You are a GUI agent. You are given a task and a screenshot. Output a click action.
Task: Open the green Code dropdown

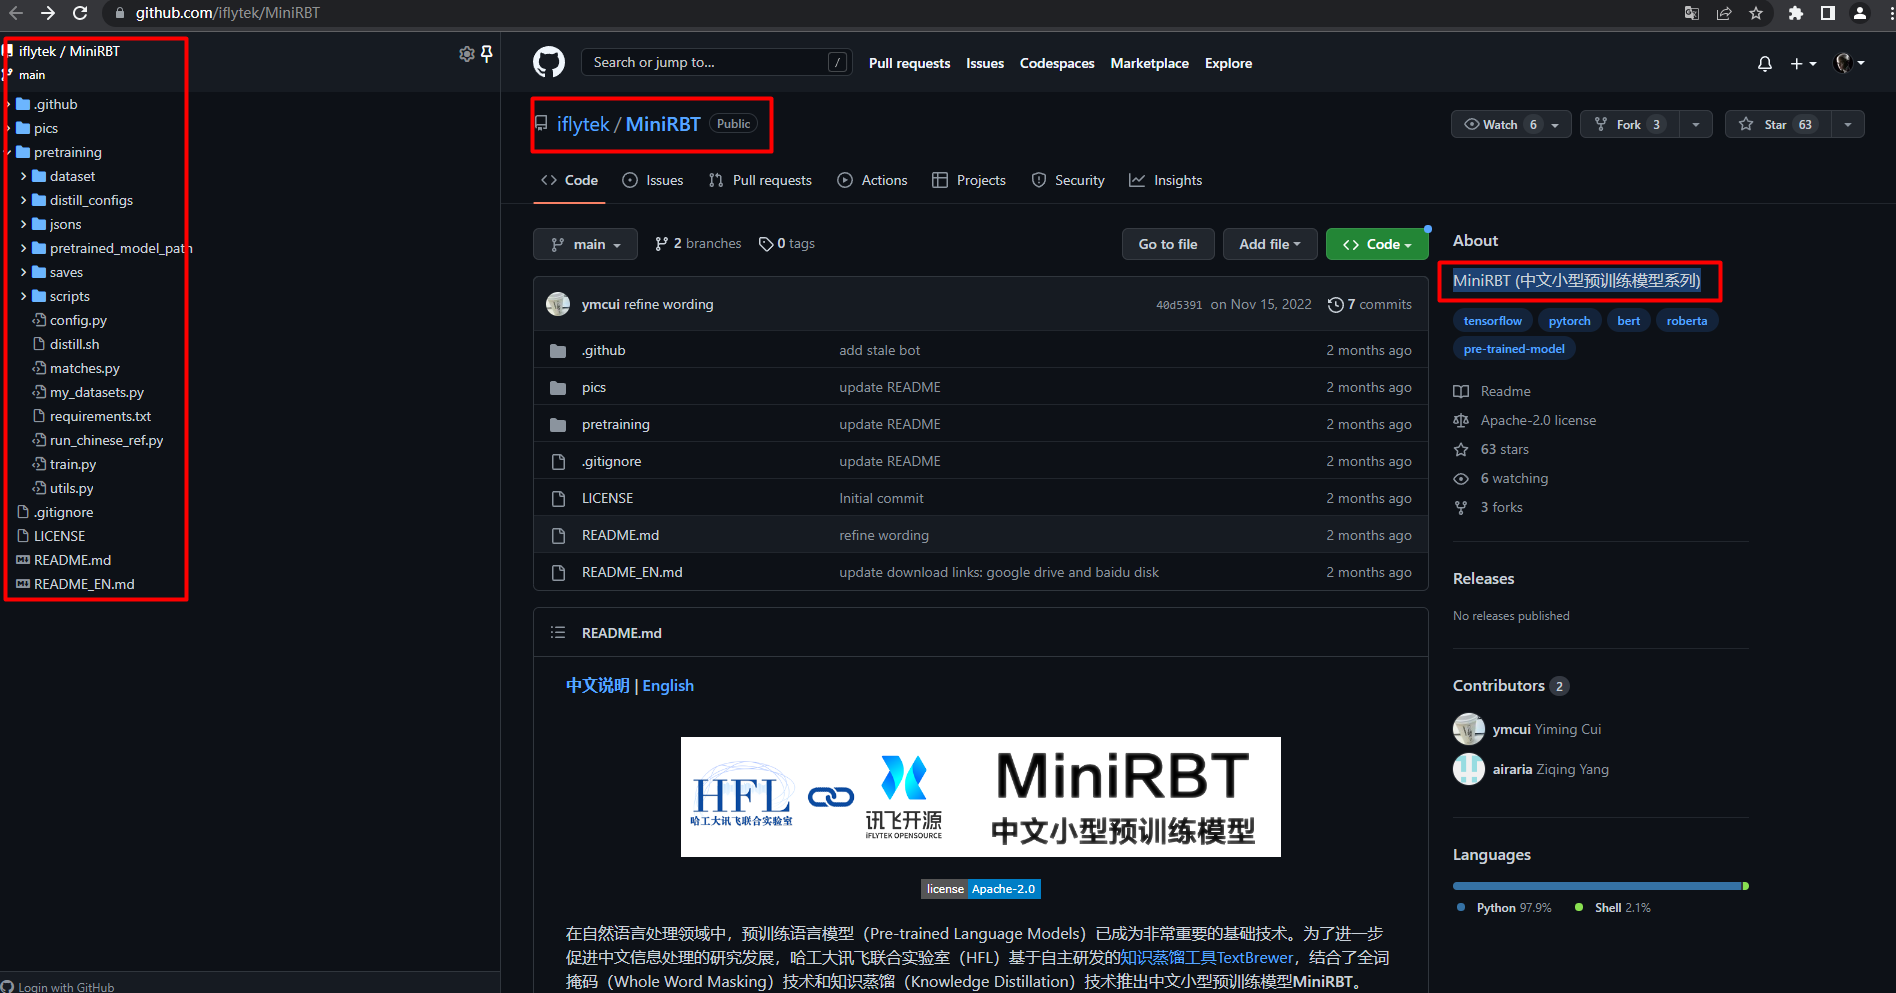click(x=1377, y=244)
